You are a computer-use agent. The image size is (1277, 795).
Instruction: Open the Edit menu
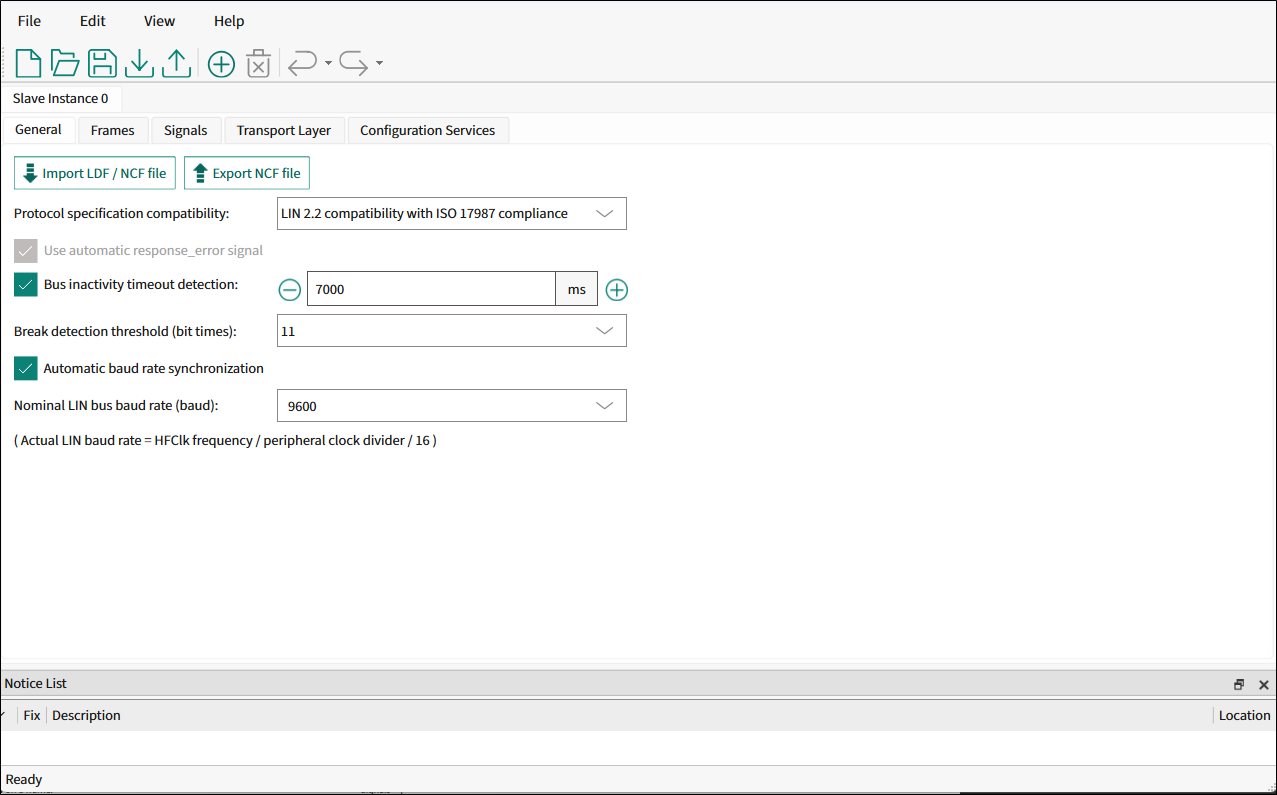pos(93,21)
